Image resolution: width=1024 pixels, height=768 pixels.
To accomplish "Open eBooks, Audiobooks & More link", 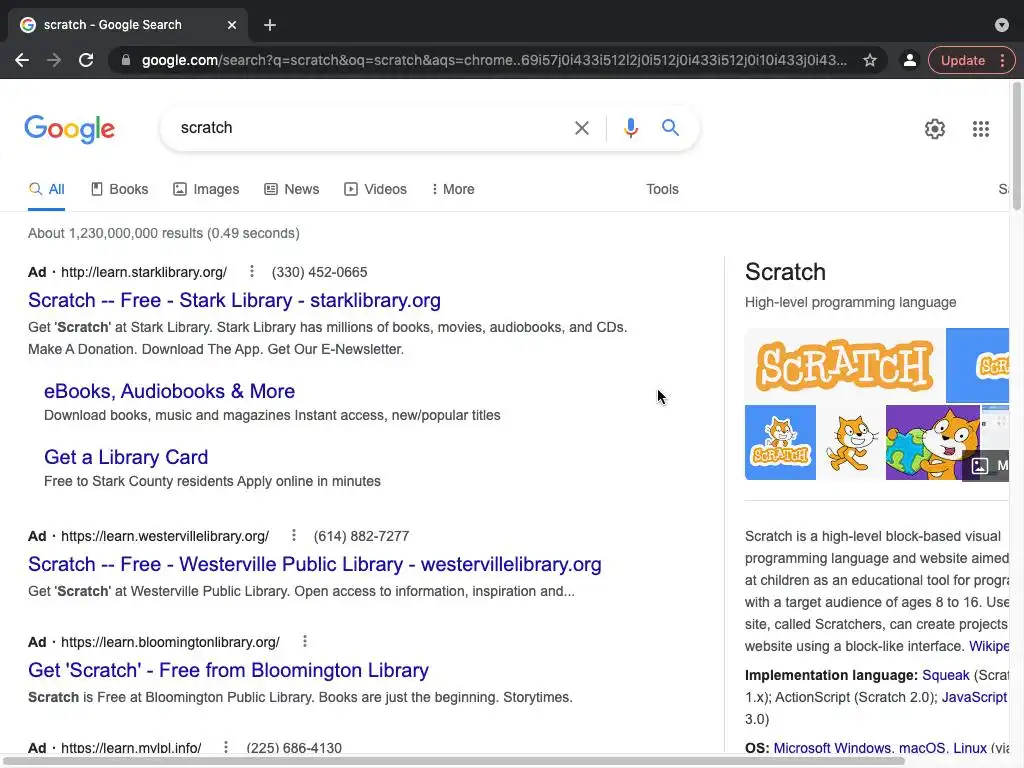I will [x=169, y=391].
